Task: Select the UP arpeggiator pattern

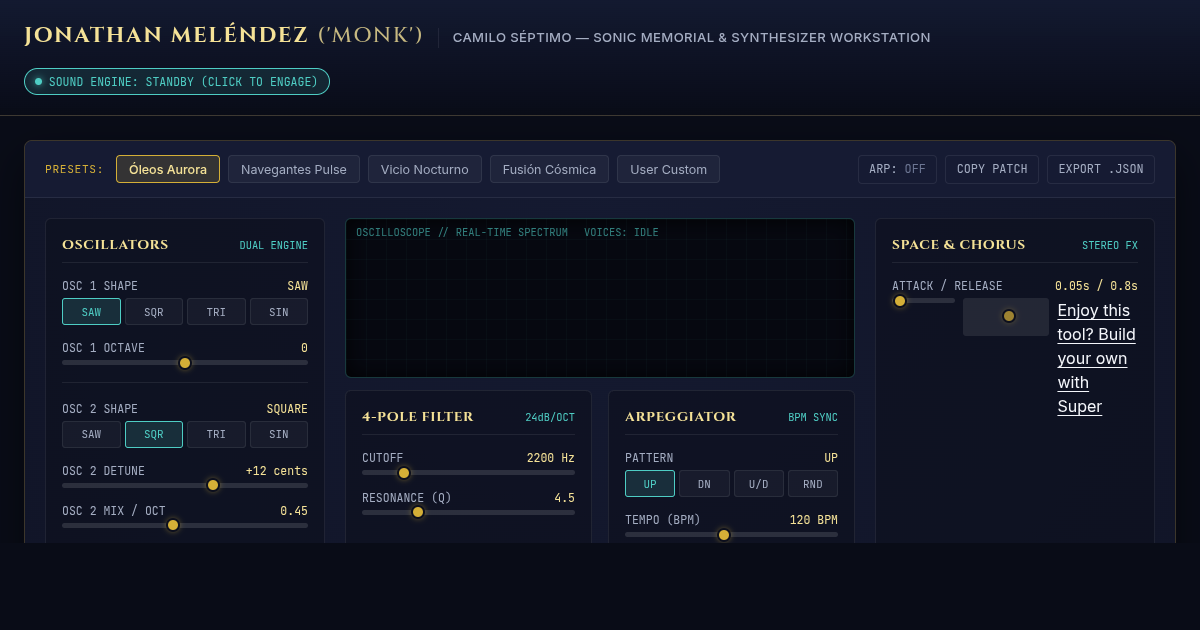Action: [x=650, y=484]
